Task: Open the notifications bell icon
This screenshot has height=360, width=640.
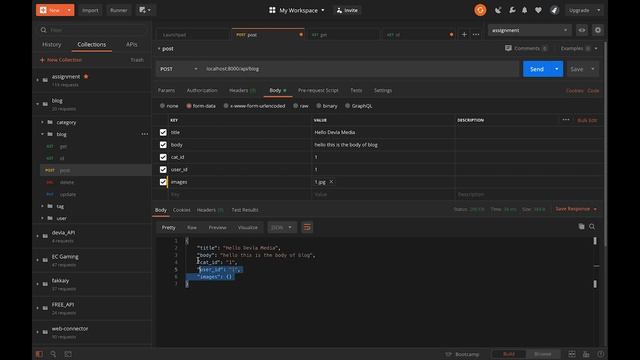Action: pos(524,10)
